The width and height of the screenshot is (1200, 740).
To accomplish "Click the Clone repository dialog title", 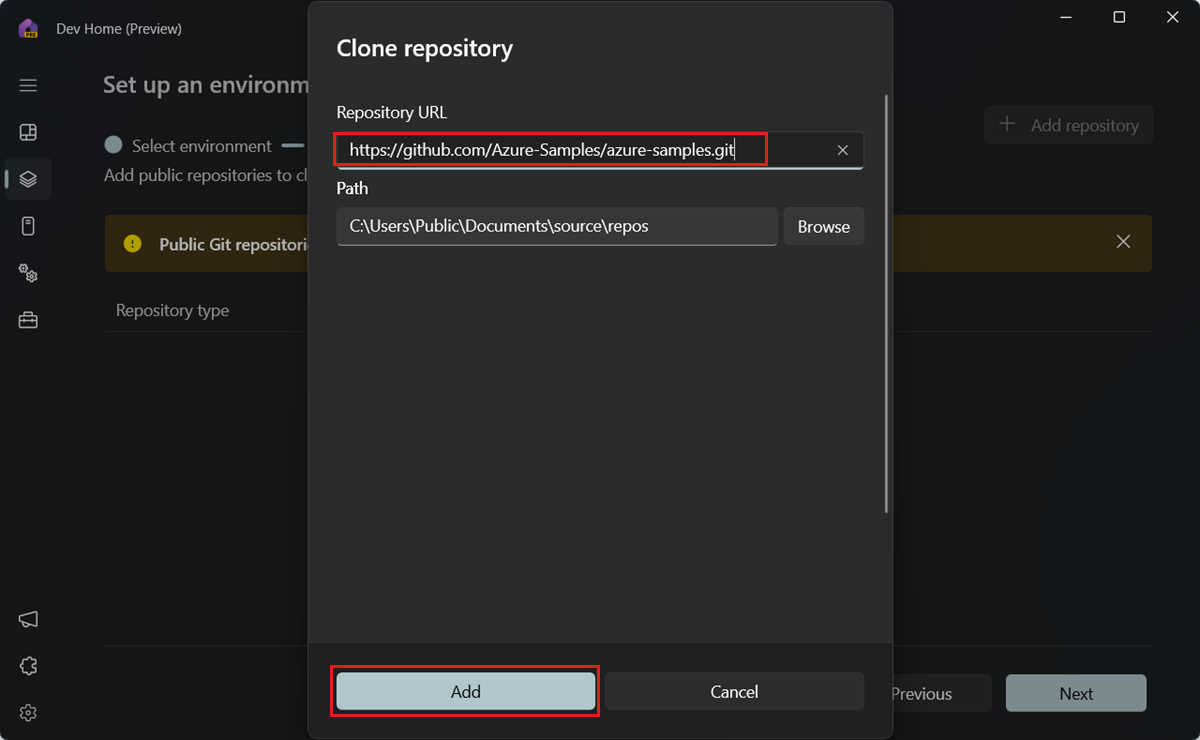I will click(424, 48).
